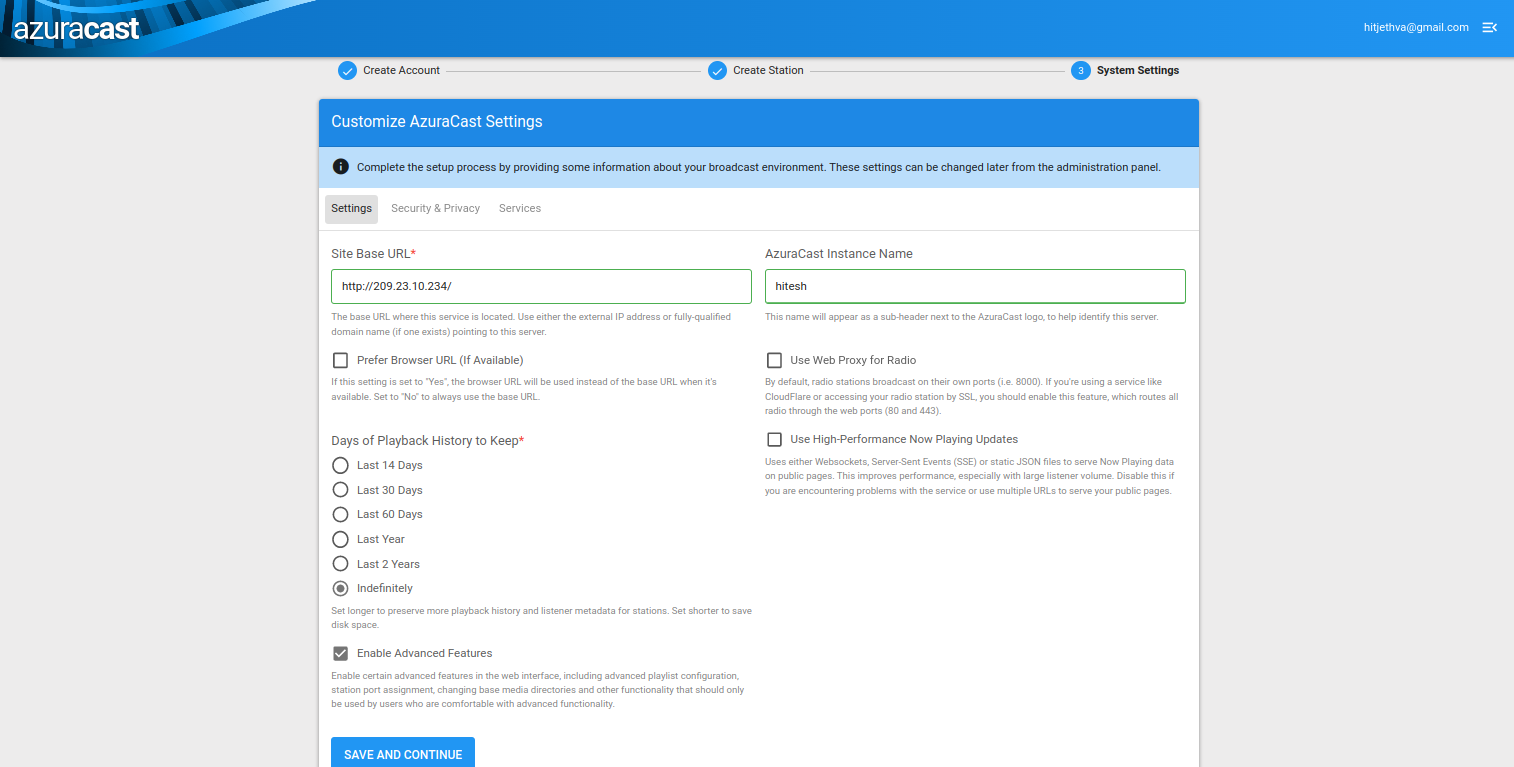Image resolution: width=1514 pixels, height=767 pixels.
Task: Click the step 3 circle icon
Action: [x=1080, y=70]
